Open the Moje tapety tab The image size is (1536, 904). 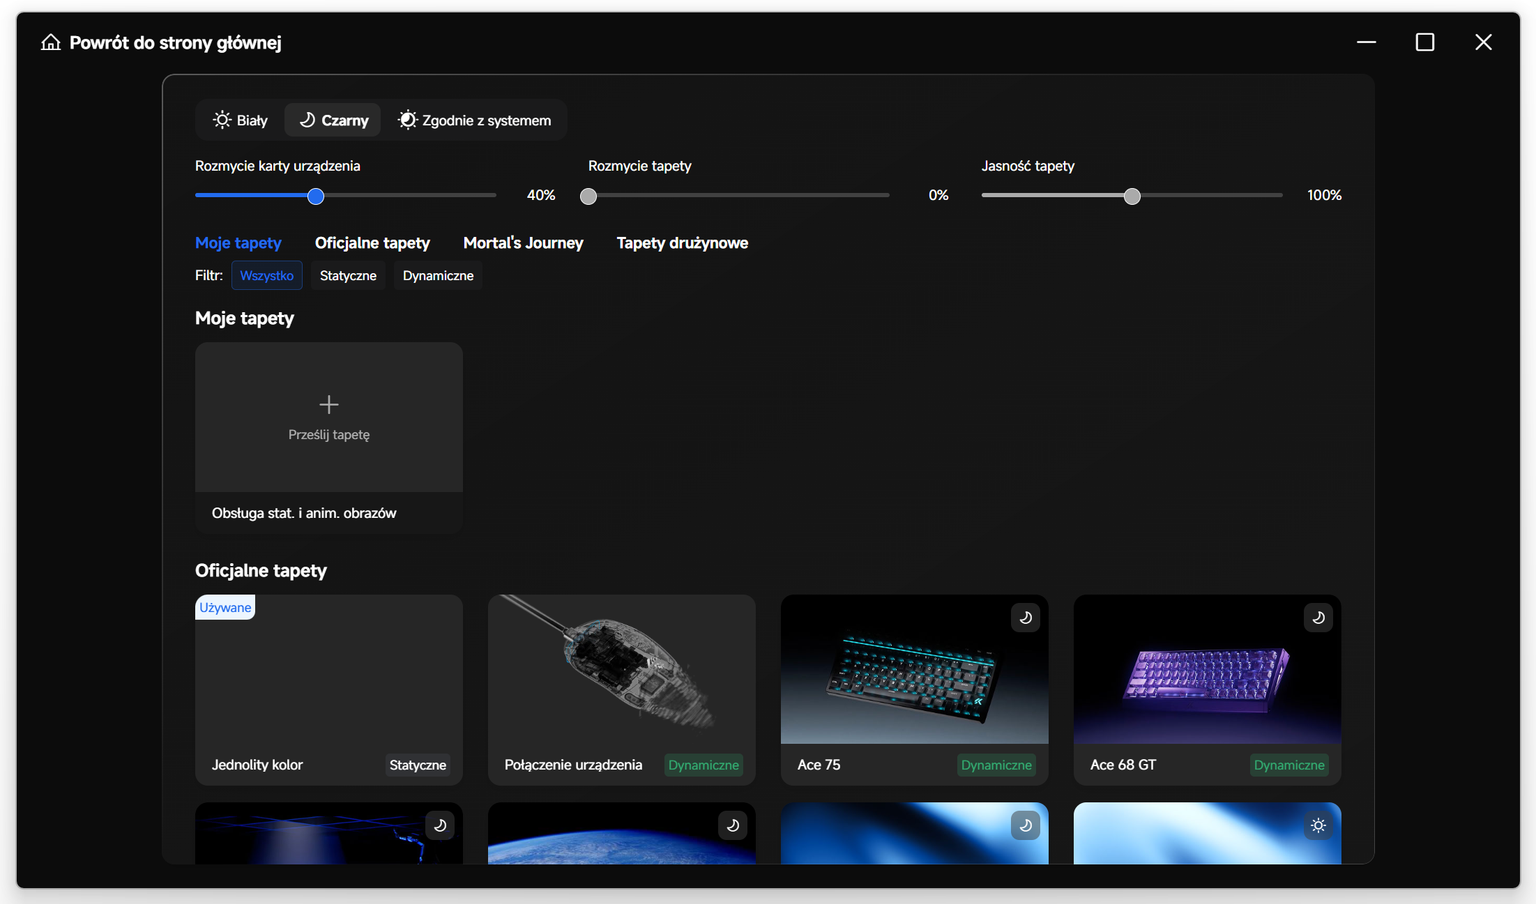pyautogui.click(x=238, y=243)
